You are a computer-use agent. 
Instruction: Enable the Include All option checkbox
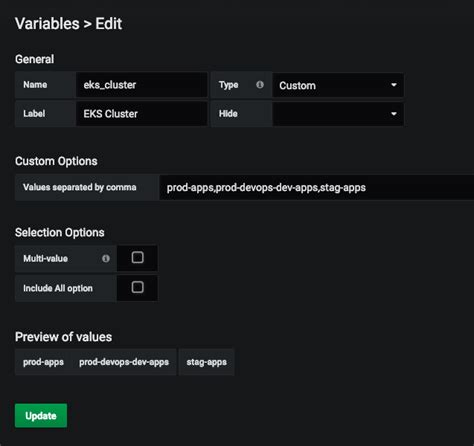click(137, 287)
